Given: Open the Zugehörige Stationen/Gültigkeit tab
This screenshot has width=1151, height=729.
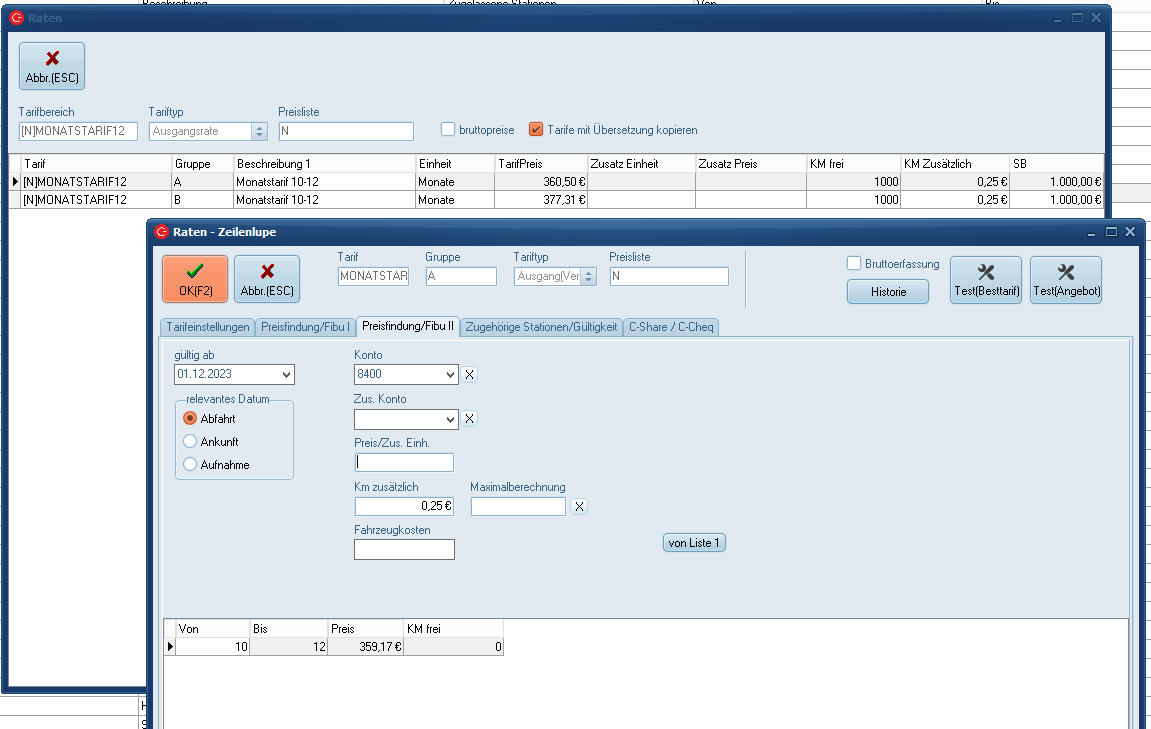Looking at the screenshot, I should coord(541,327).
